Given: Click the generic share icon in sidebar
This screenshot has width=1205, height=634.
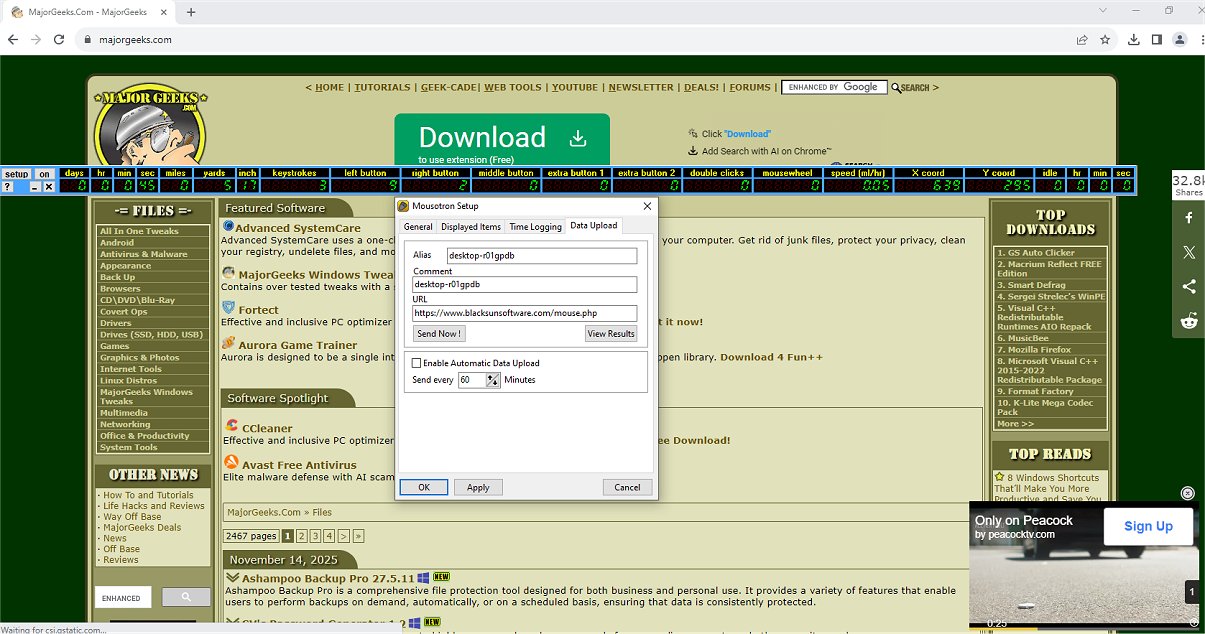Looking at the screenshot, I should [x=1189, y=286].
